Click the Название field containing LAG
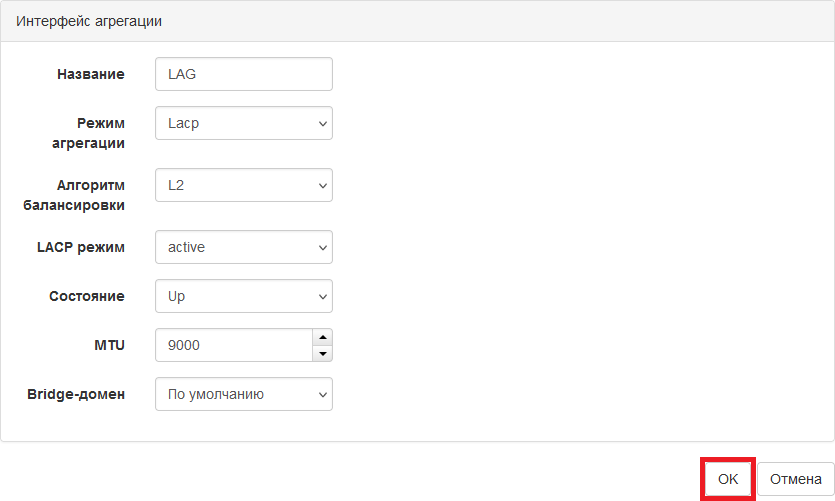This screenshot has width=835, height=501. [244, 74]
